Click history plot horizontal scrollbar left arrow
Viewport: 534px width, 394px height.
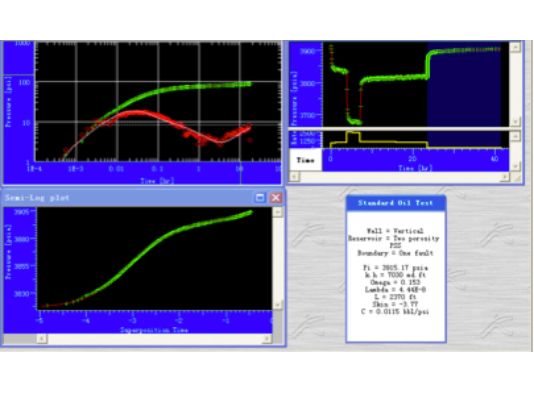294,177
